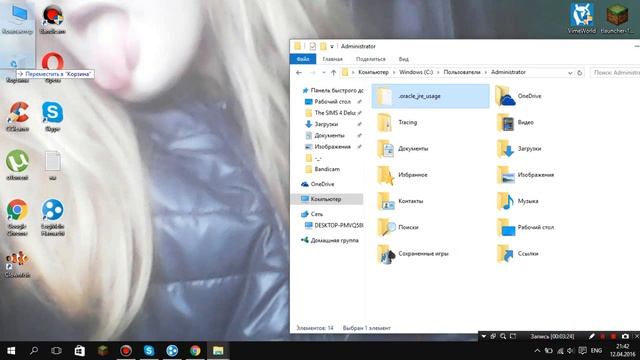Screen dimensions: 640x360
Task: Open recent locations dropdown arrow
Action: point(324,73)
